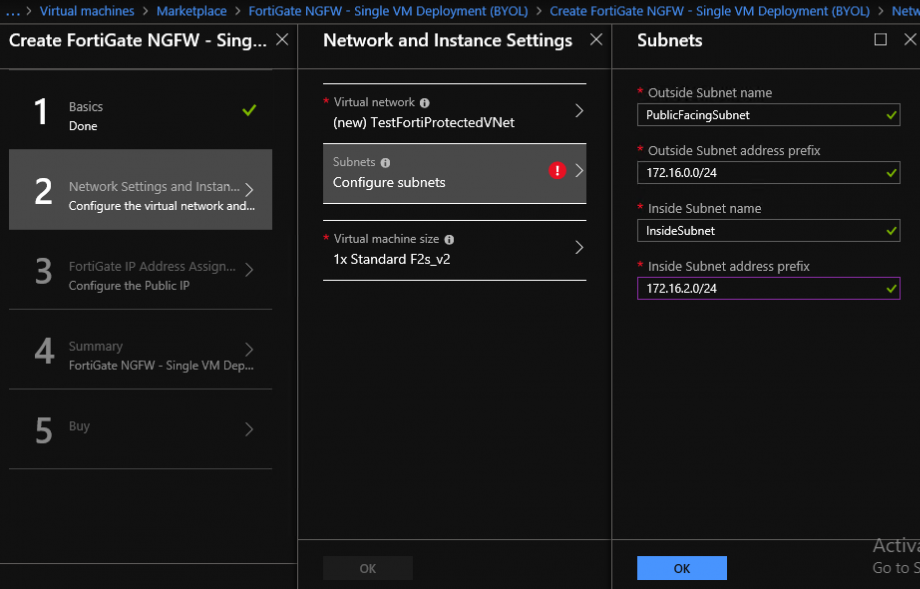
Task: Click the maximize icon on the Subnets panel
Action: pos(881,40)
